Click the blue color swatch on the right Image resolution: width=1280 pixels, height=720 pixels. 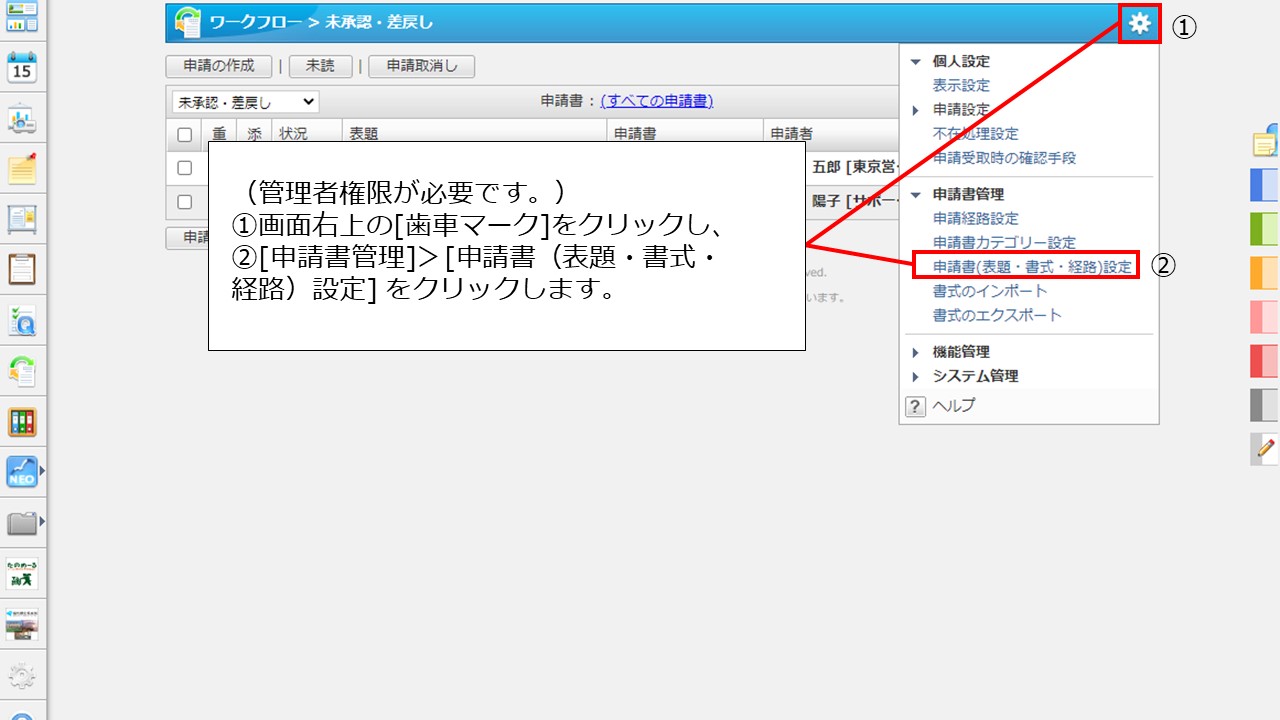1265,185
